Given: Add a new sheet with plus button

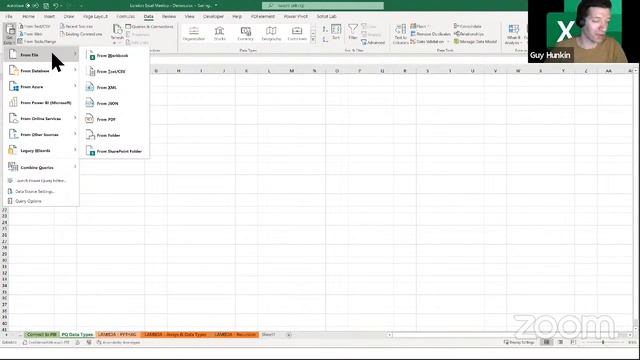Looking at the screenshot, I should pyautogui.click(x=289, y=335).
